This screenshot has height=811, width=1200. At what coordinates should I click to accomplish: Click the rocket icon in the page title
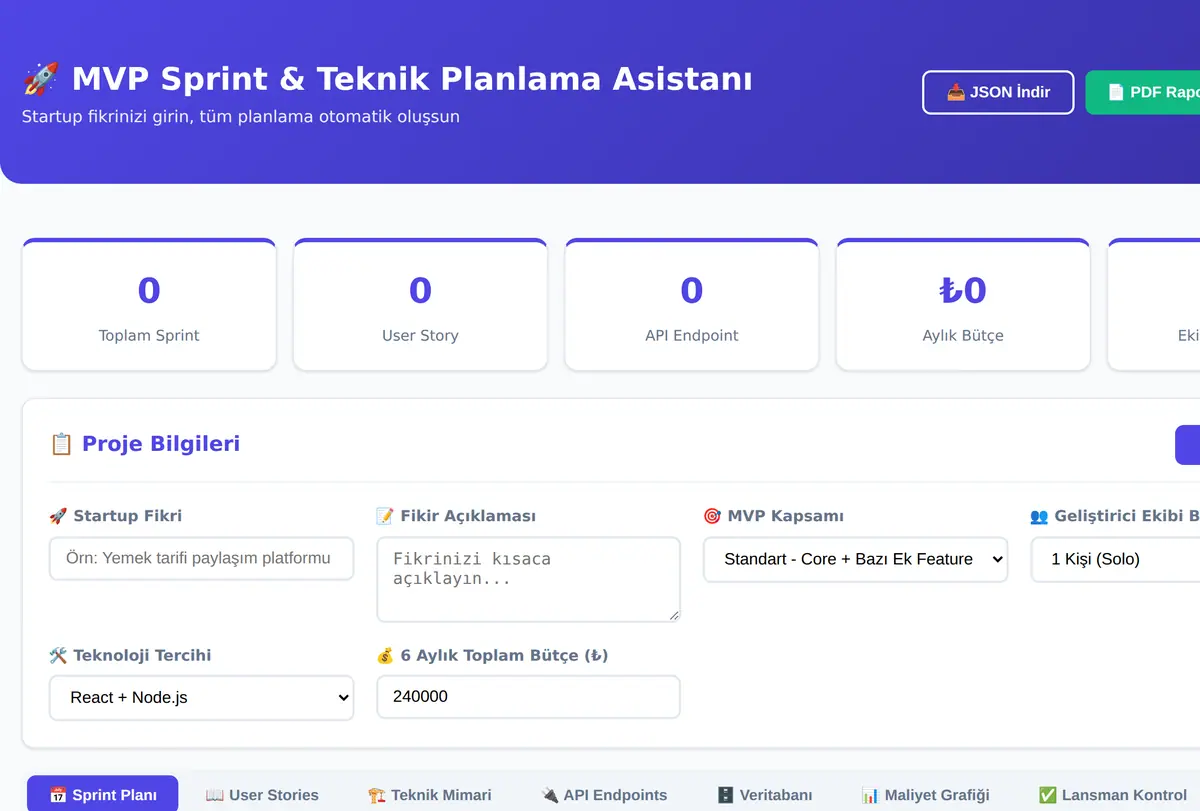point(41,78)
